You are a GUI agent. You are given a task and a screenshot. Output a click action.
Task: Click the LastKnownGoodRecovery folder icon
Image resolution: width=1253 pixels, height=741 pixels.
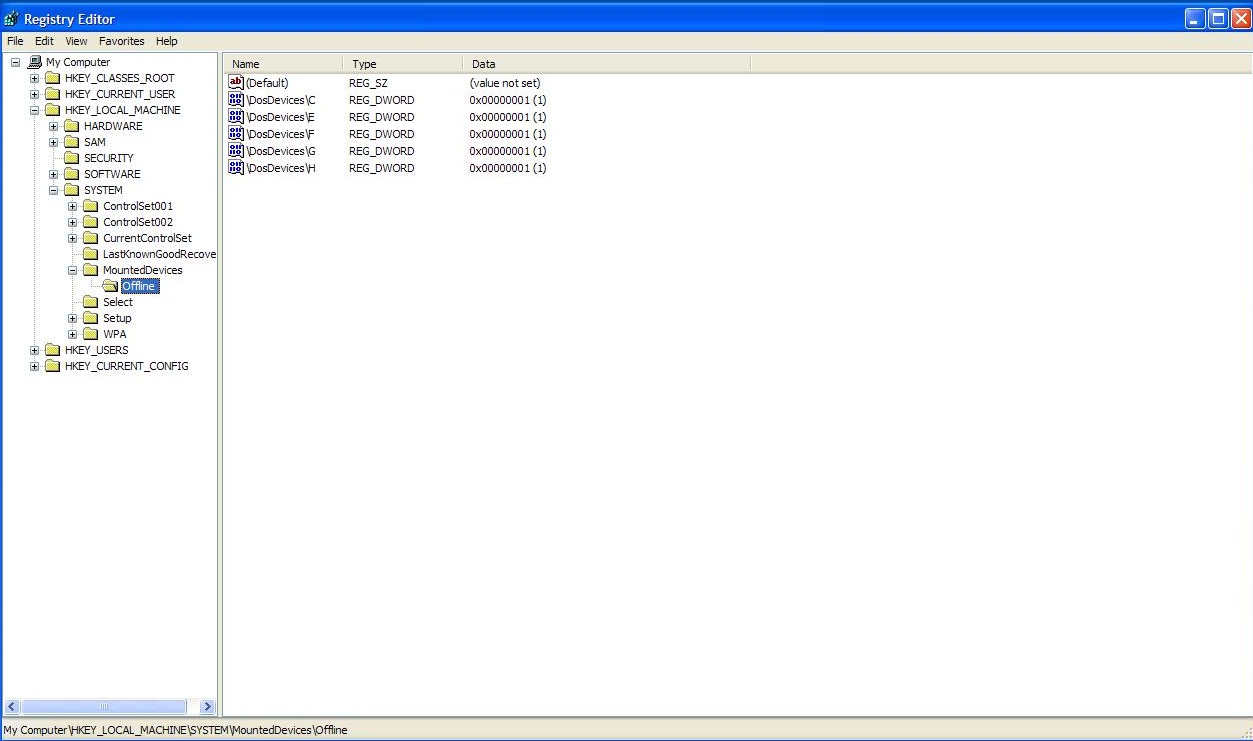point(90,254)
